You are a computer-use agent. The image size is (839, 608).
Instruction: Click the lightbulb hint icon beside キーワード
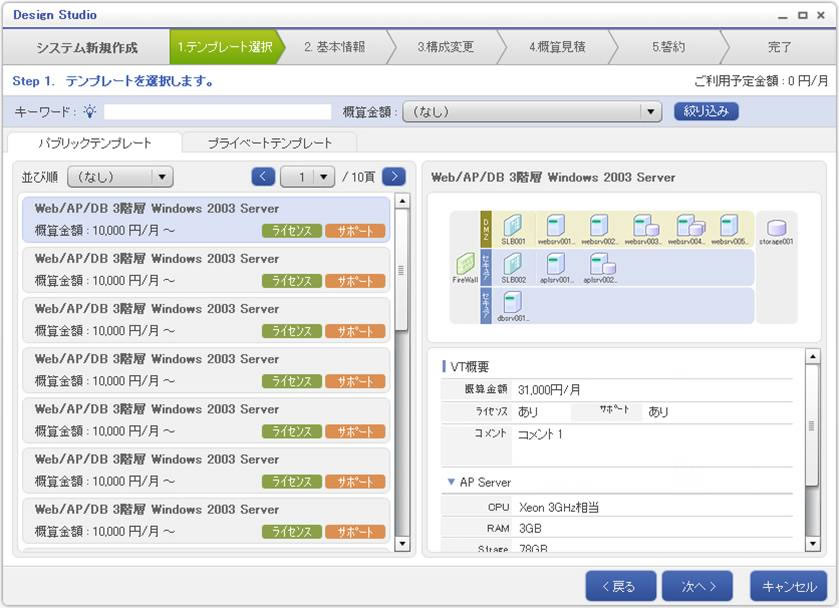click(90, 112)
